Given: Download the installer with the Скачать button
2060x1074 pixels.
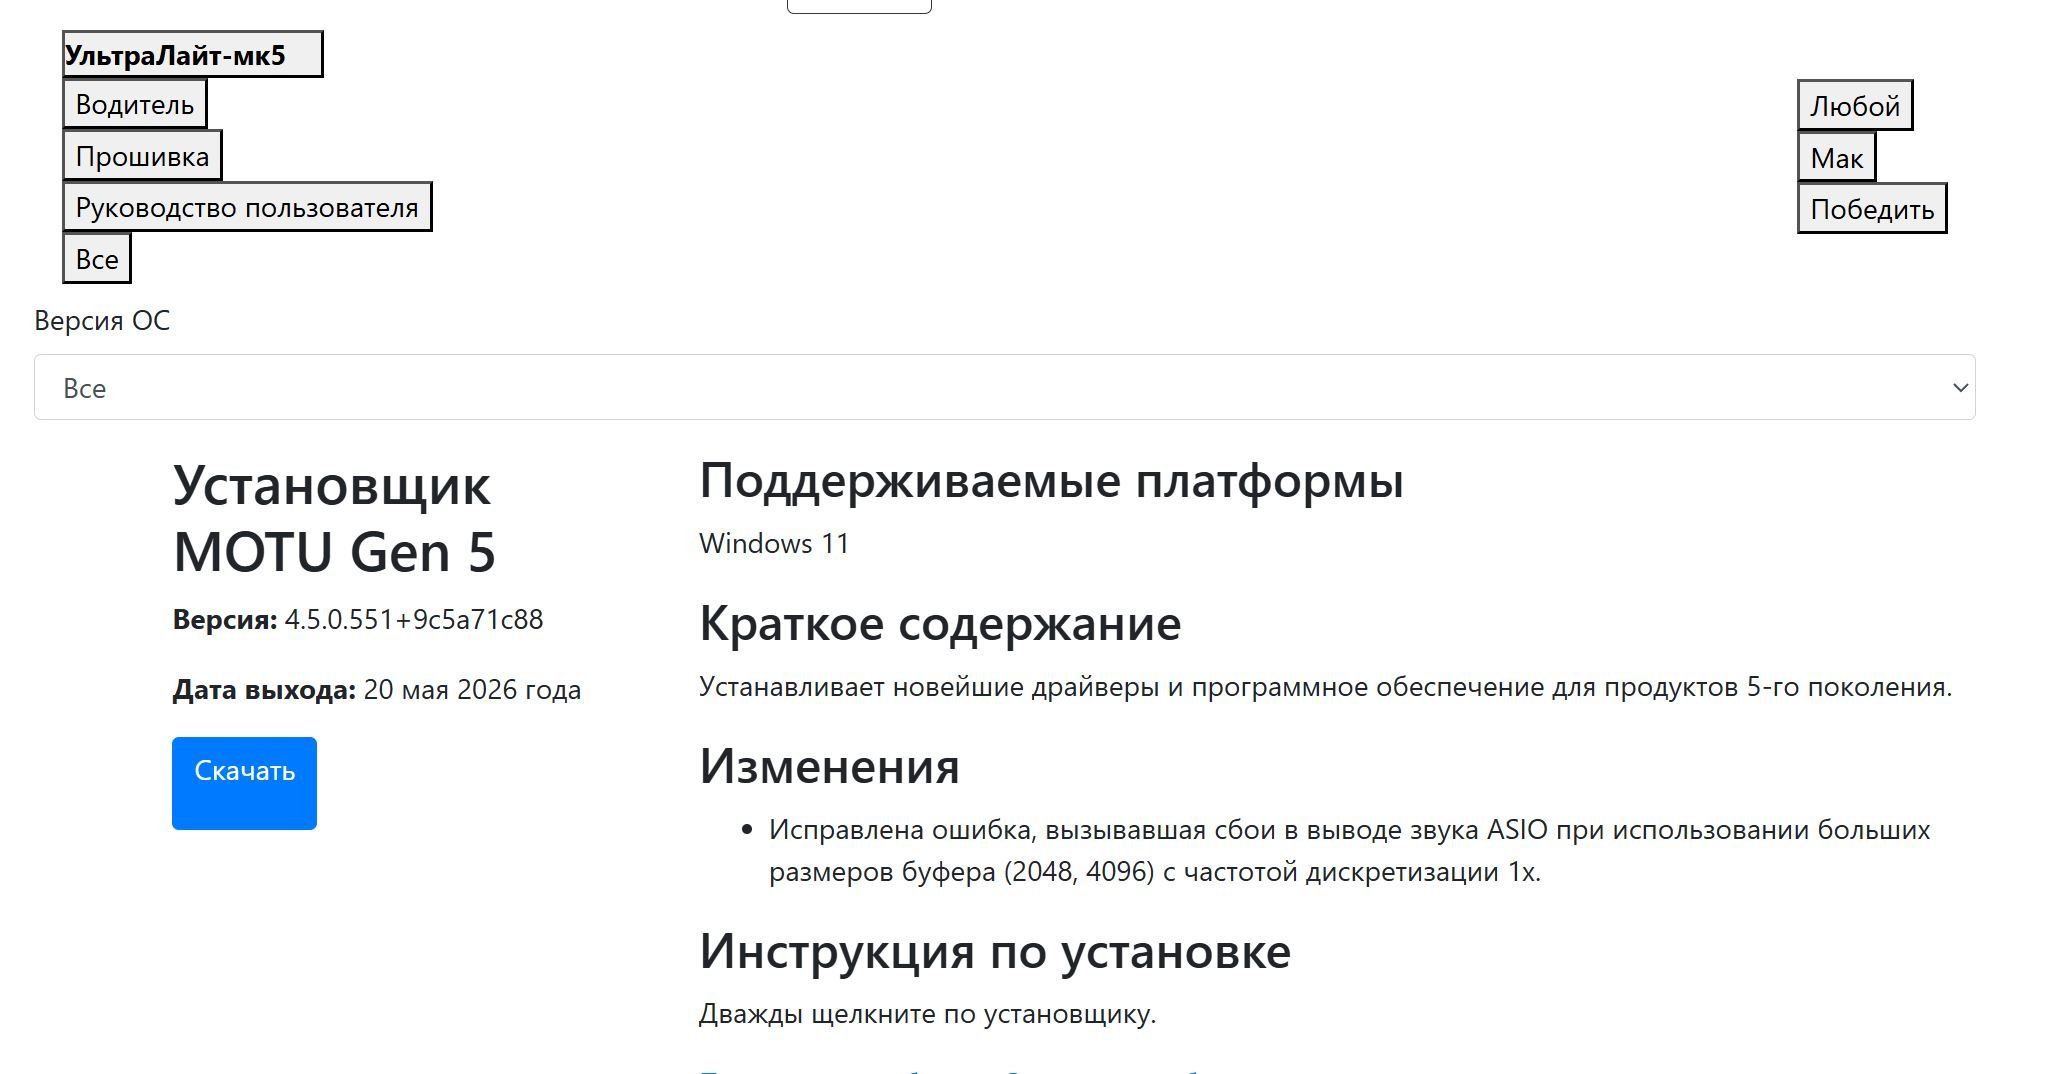Looking at the screenshot, I should coord(244,783).
